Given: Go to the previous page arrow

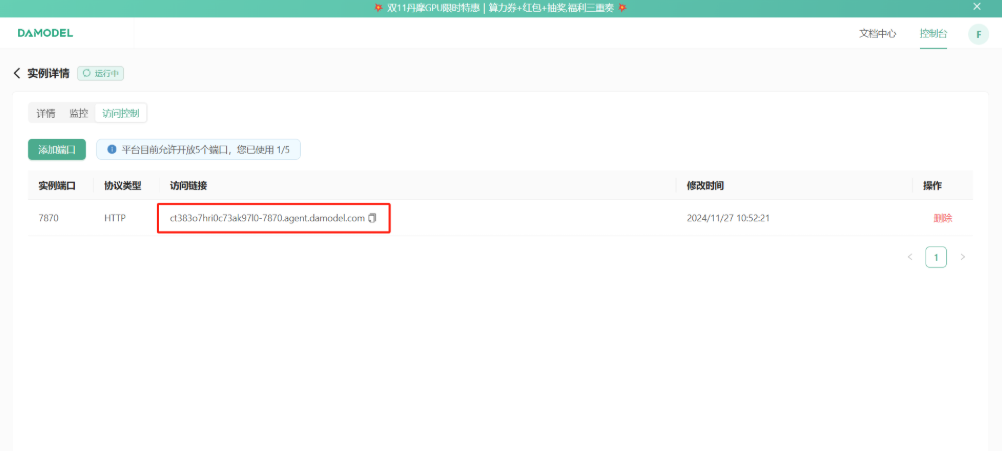Looking at the screenshot, I should click(x=910, y=257).
